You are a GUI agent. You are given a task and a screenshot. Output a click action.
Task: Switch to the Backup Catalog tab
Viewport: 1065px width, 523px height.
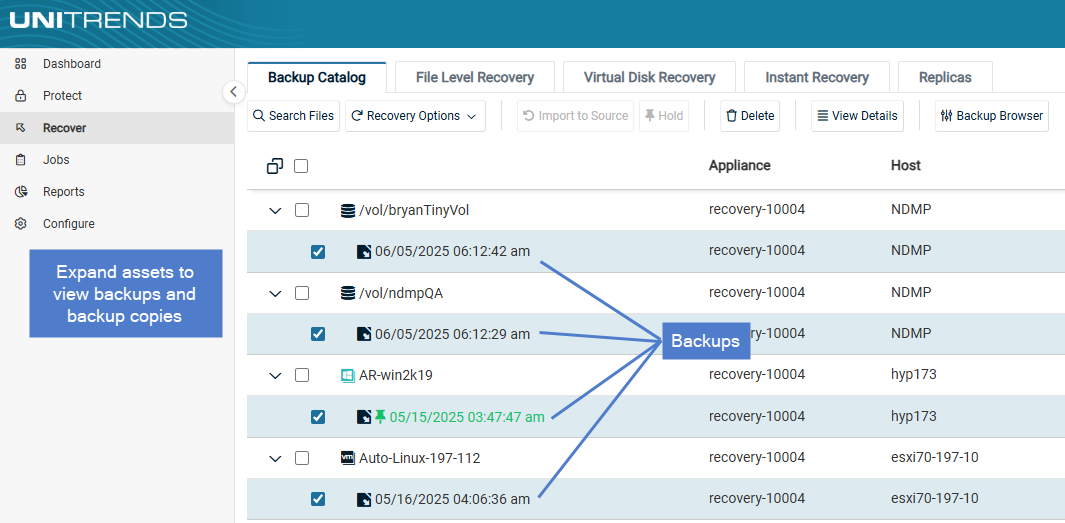317,77
